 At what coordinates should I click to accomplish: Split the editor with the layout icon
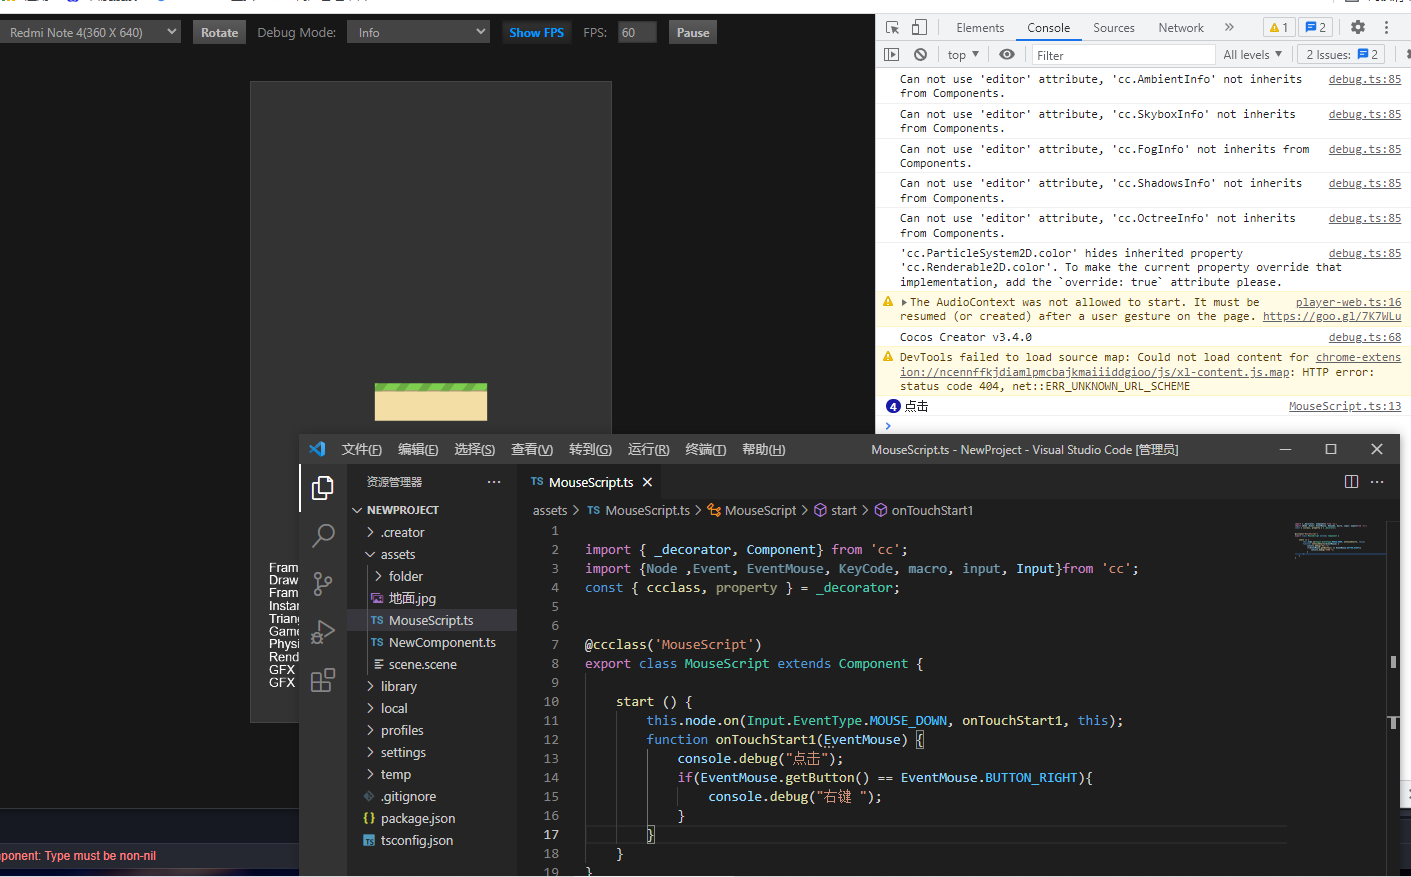(x=1351, y=482)
